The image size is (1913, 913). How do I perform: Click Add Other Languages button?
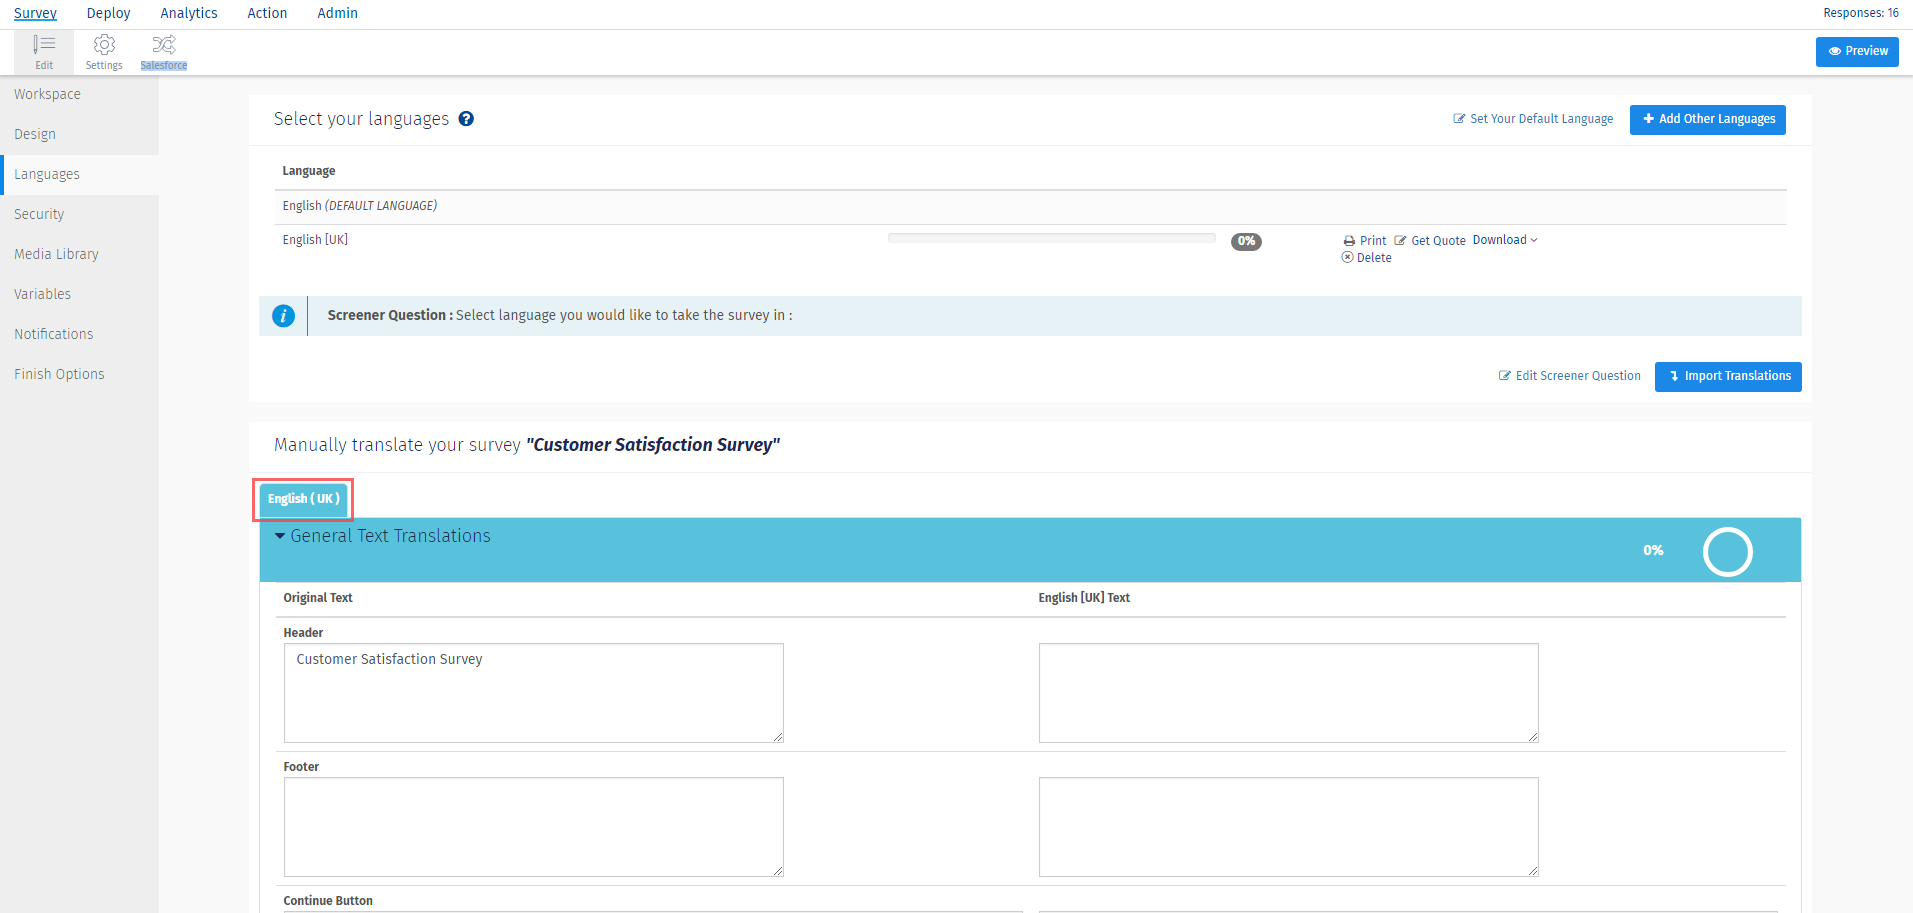[x=1708, y=119]
